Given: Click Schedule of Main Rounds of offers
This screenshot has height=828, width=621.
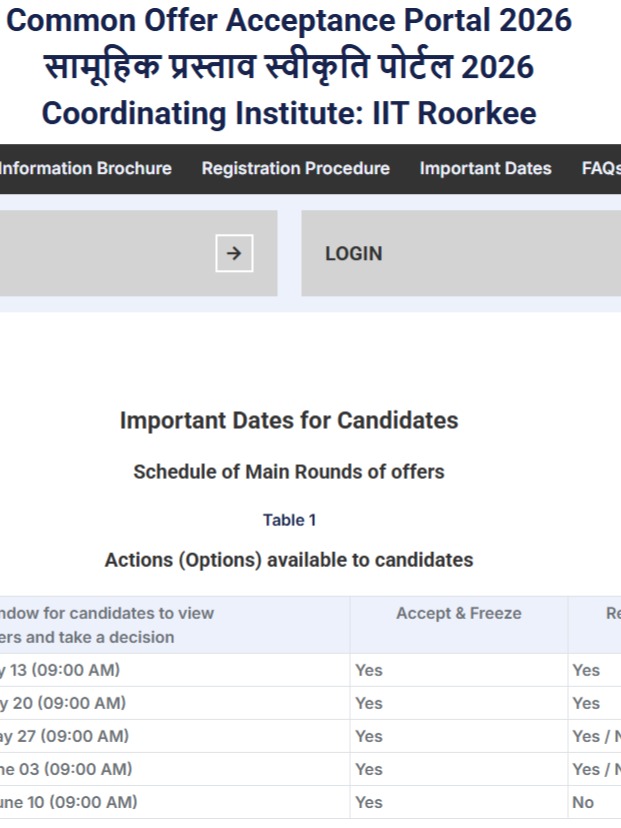Looking at the screenshot, I should click(x=289, y=471).
